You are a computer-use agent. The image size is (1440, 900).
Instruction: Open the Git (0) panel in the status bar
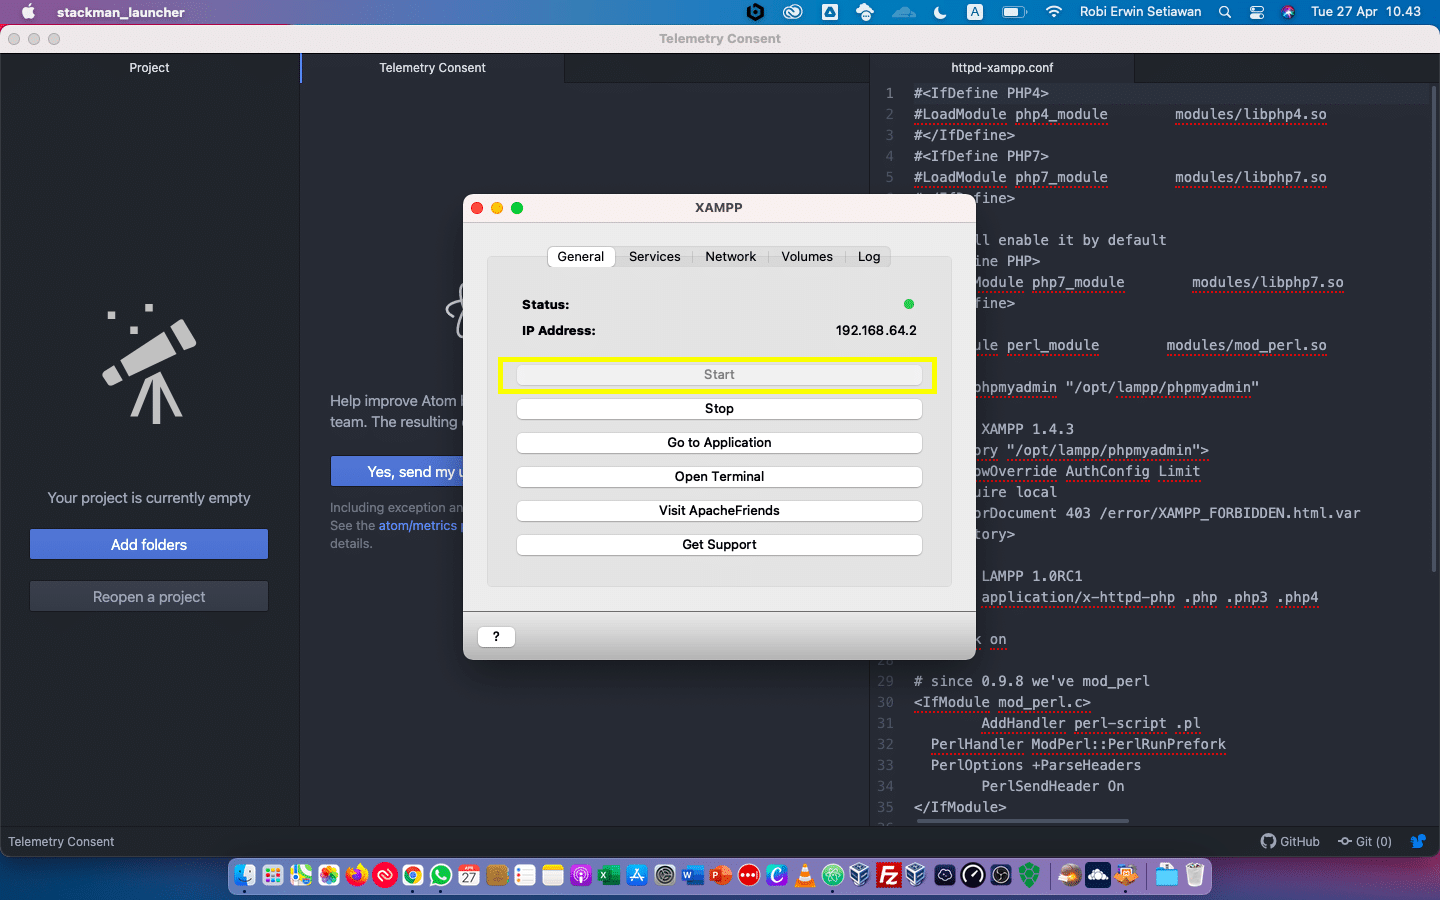pos(1365,842)
